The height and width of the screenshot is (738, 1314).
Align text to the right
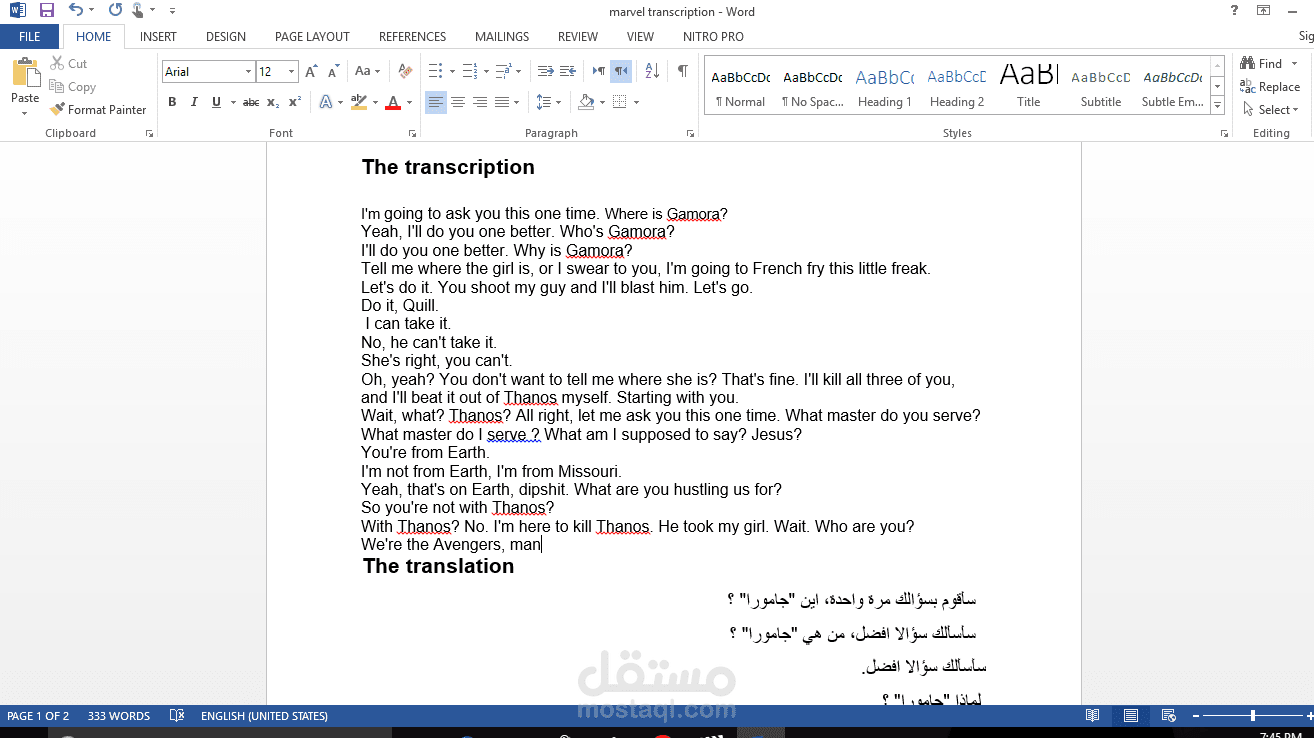(480, 102)
